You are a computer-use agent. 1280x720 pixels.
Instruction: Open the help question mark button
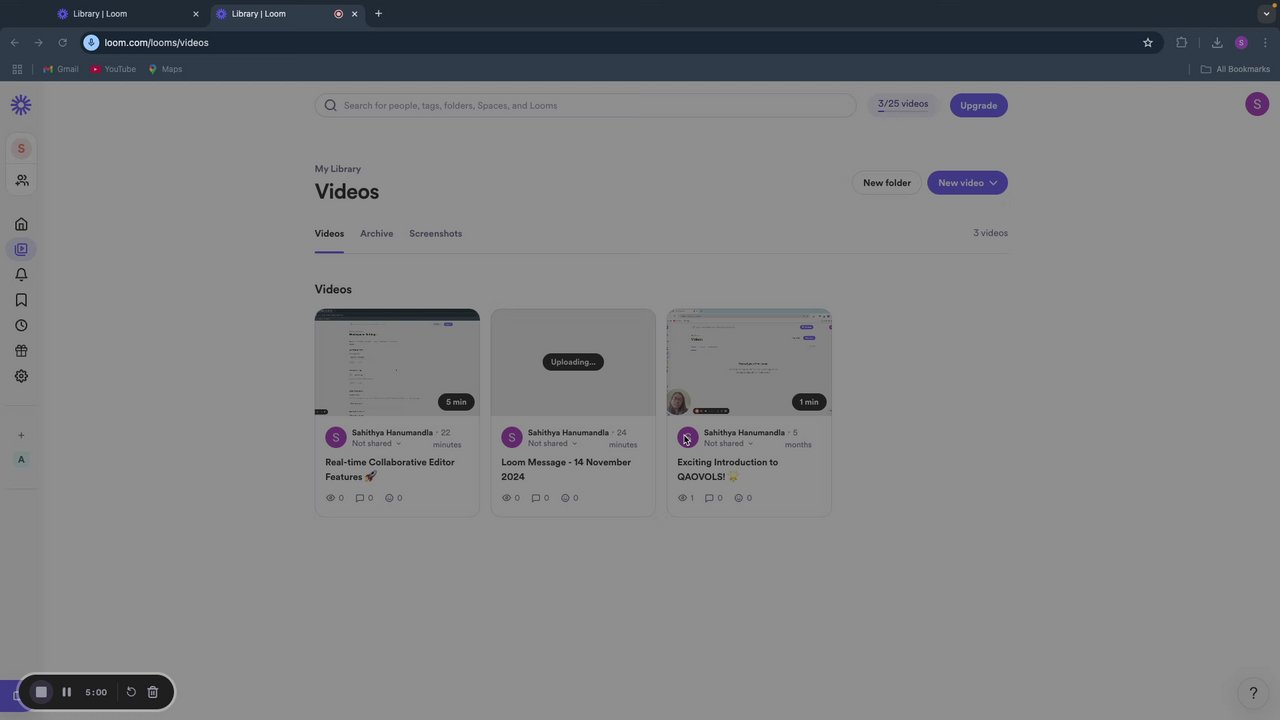[1253, 692]
